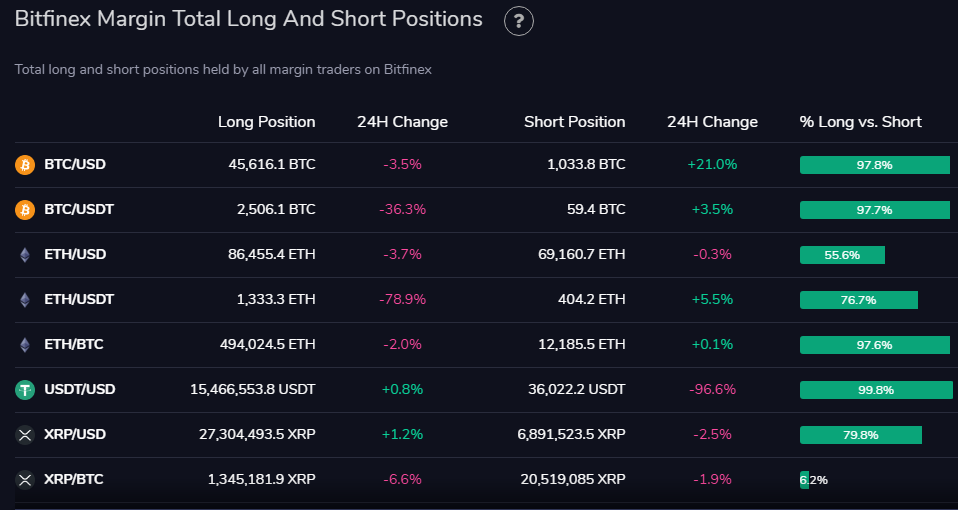This screenshot has width=958, height=510.
Task: Click the 97.8% BTC/USD long ratio bar
Action: [x=874, y=165]
